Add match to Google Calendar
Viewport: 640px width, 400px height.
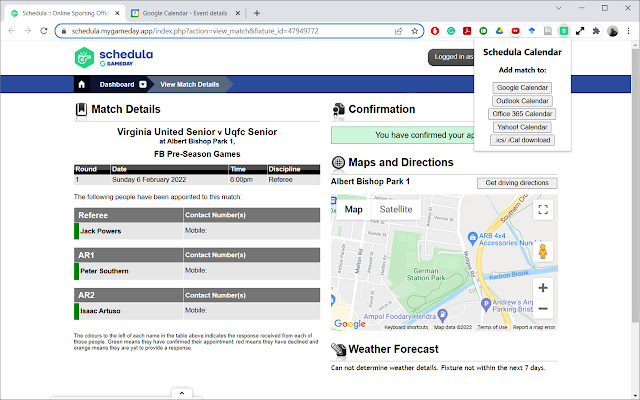[522, 88]
